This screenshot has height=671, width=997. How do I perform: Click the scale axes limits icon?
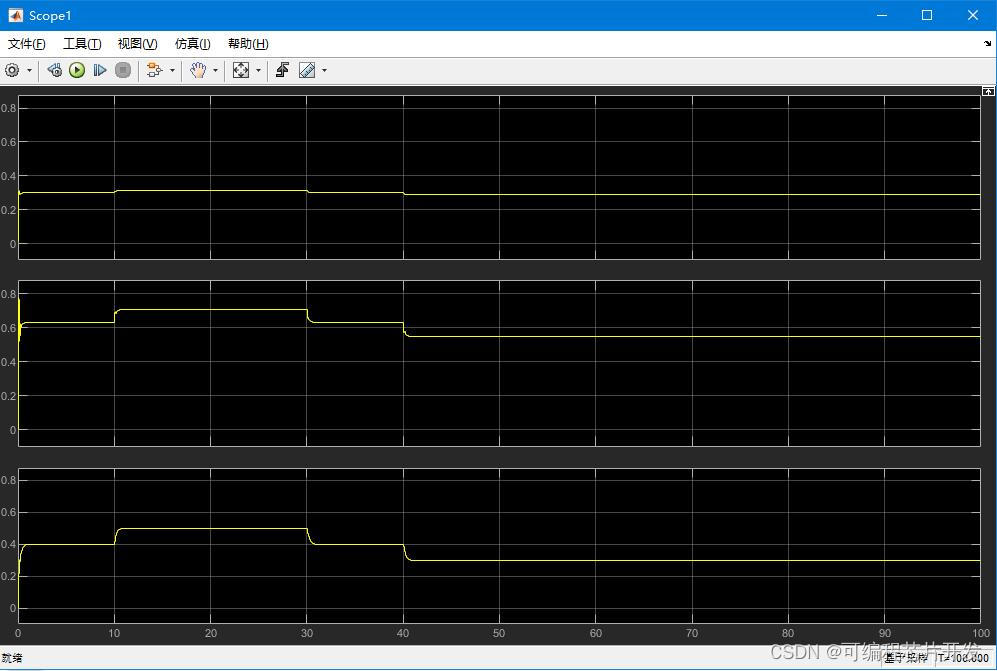click(x=241, y=71)
